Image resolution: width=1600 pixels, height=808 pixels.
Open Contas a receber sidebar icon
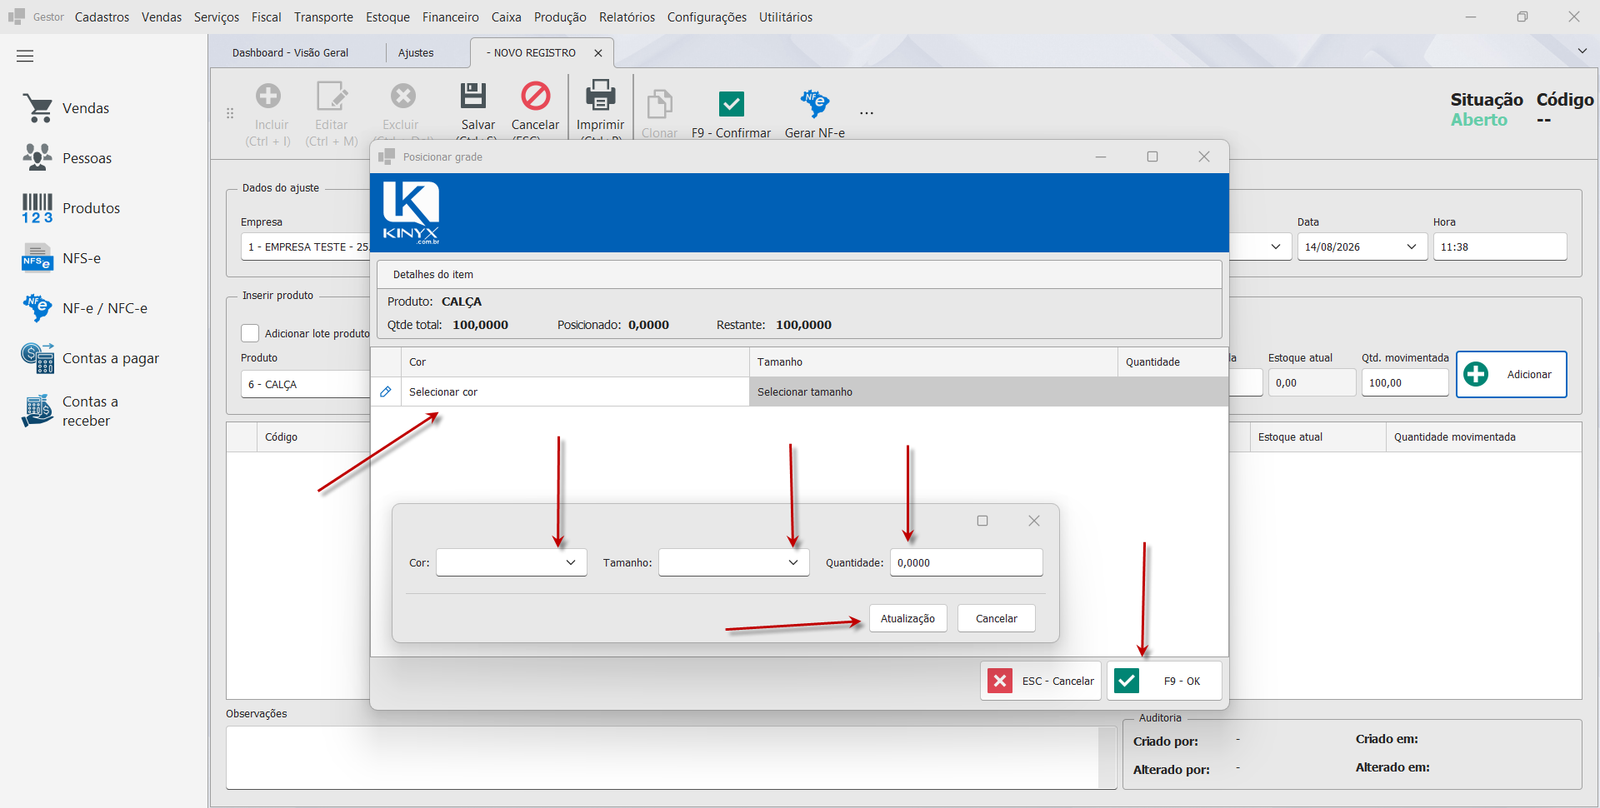(38, 411)
